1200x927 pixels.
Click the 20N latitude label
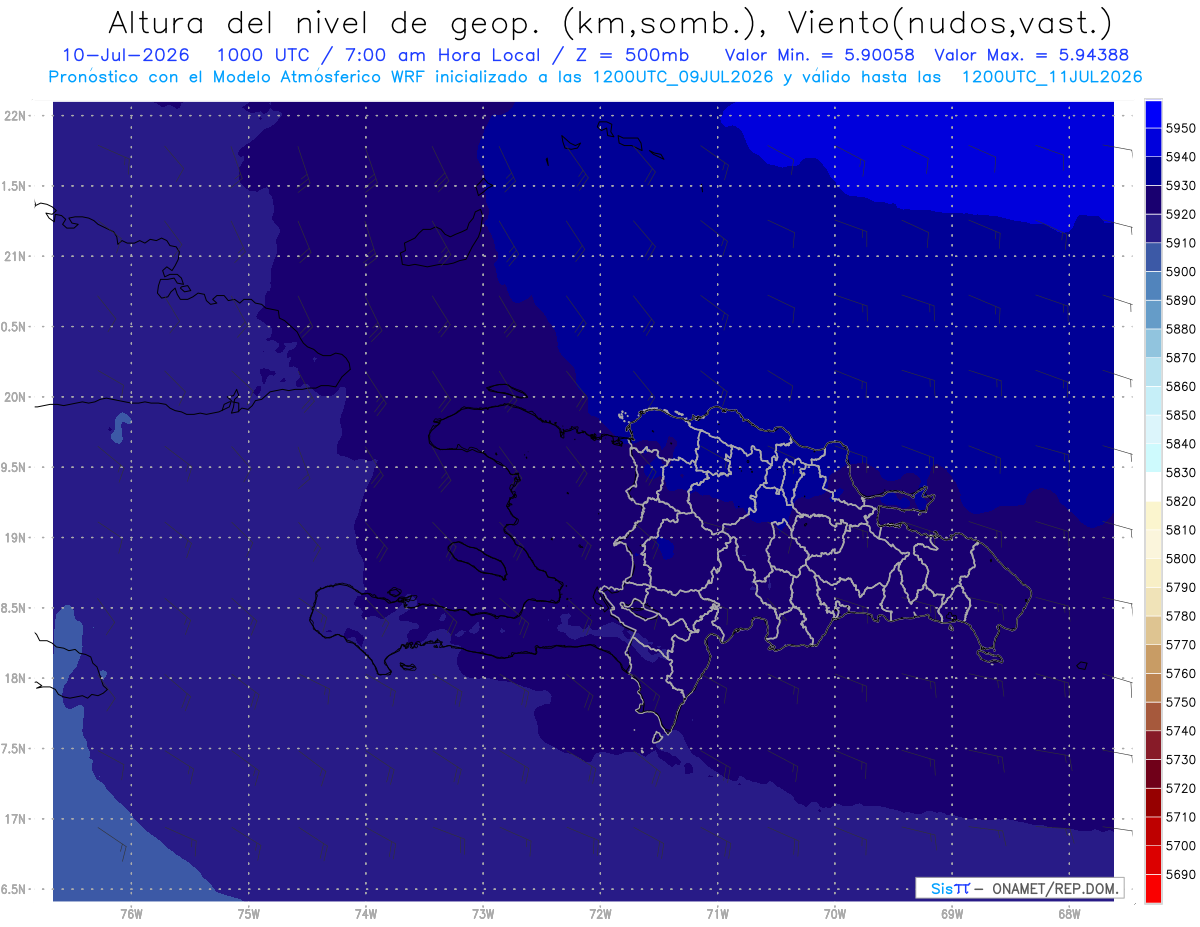14,397
